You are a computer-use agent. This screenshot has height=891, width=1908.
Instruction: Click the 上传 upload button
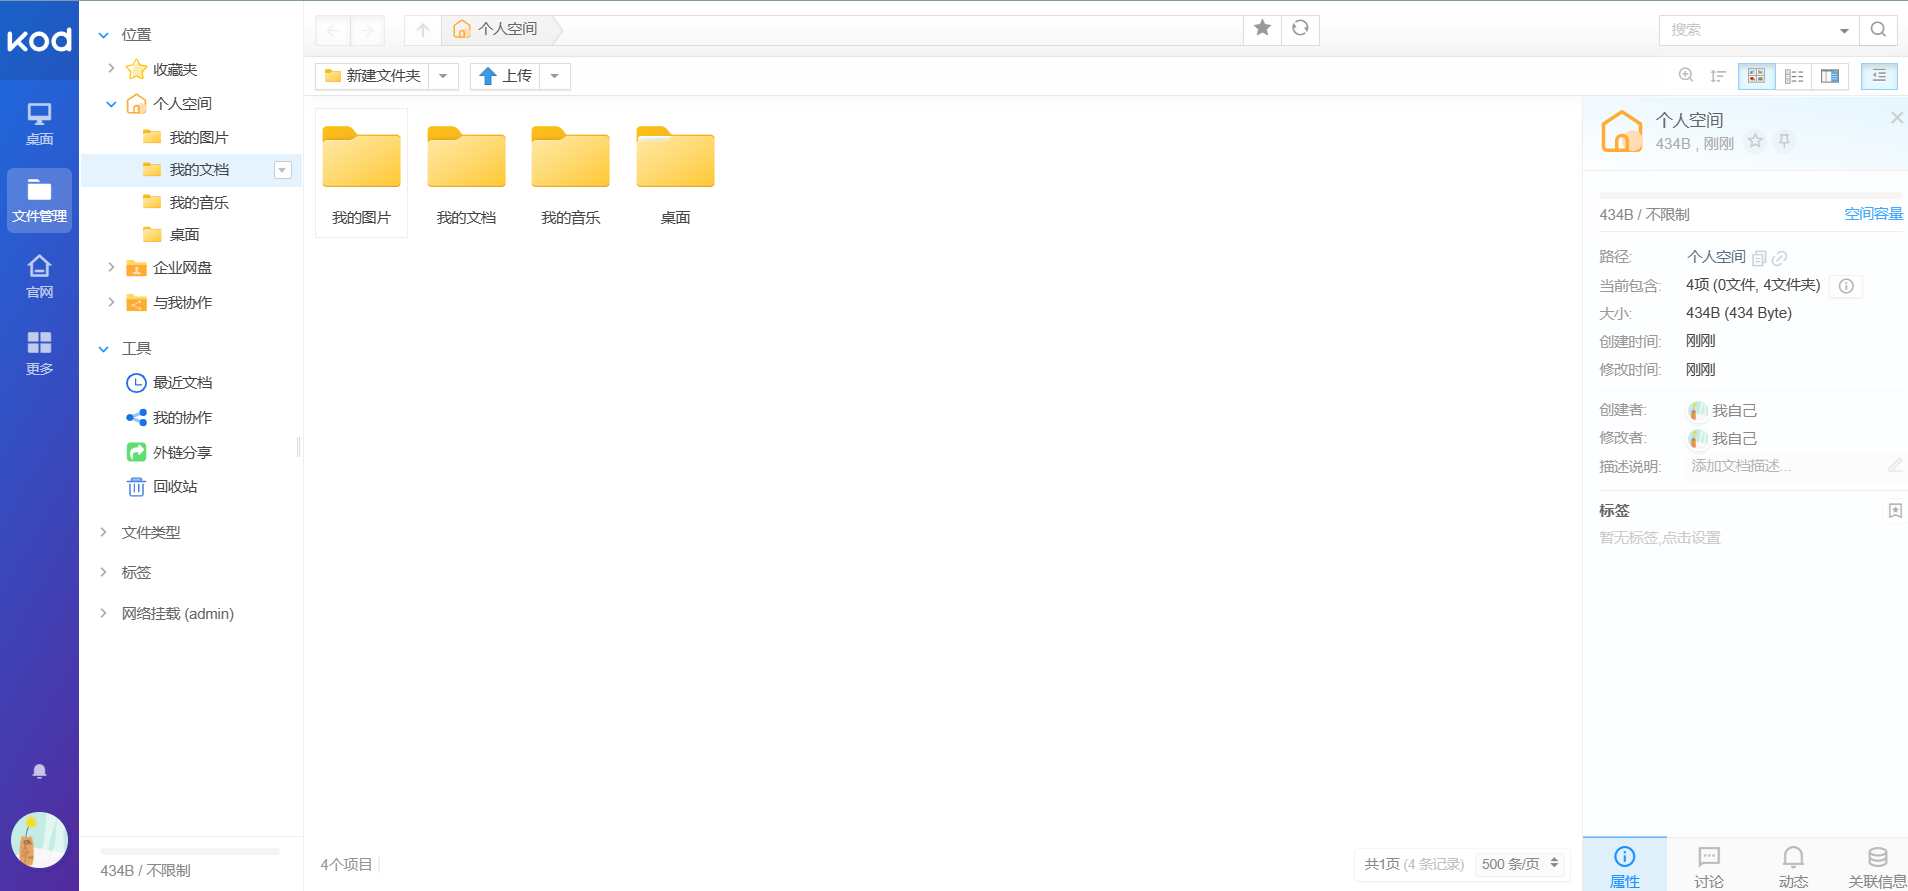[506, 76]
